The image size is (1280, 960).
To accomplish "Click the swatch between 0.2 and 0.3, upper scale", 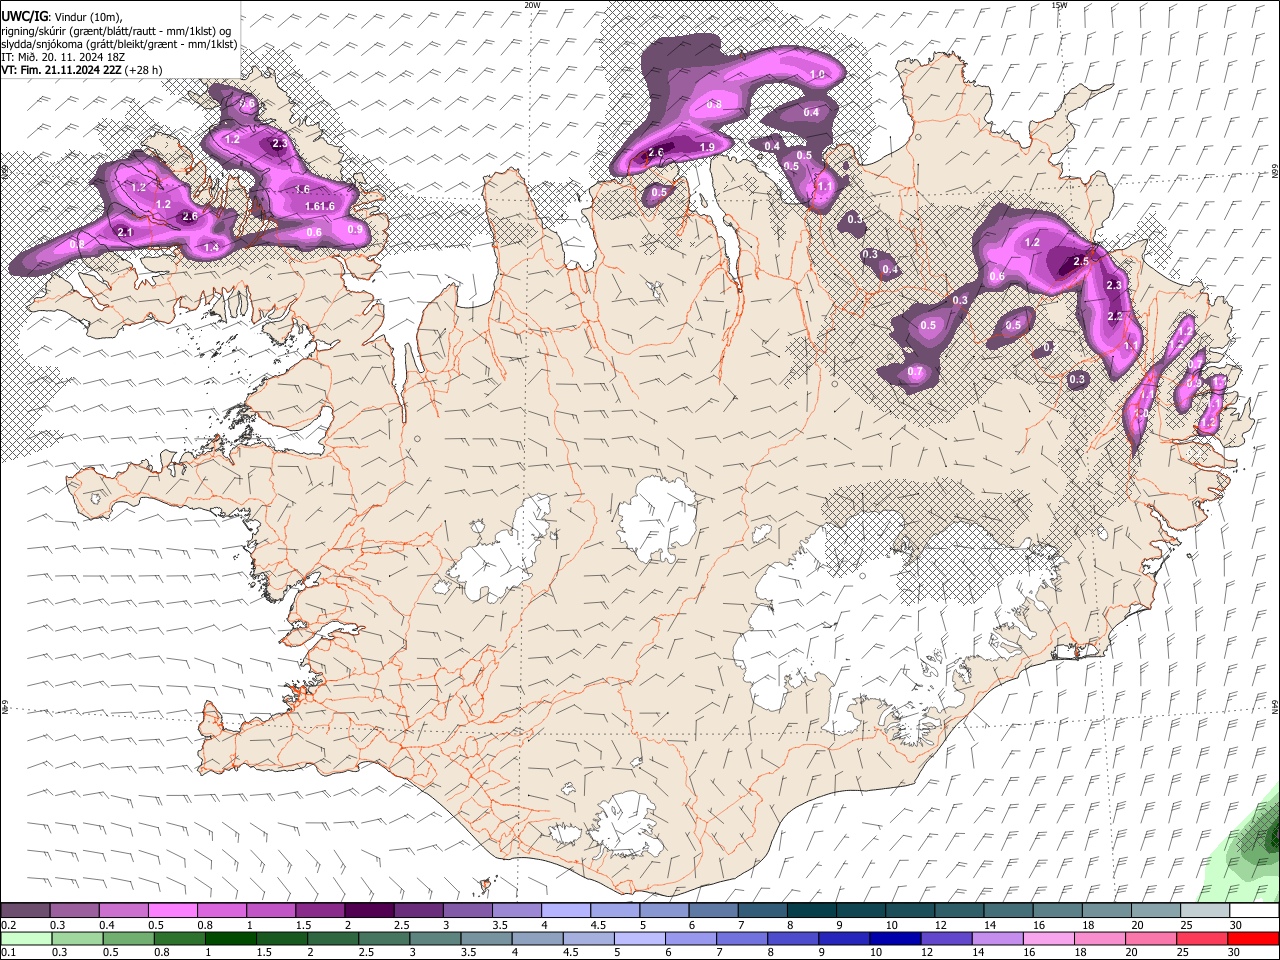I will 25,911.
